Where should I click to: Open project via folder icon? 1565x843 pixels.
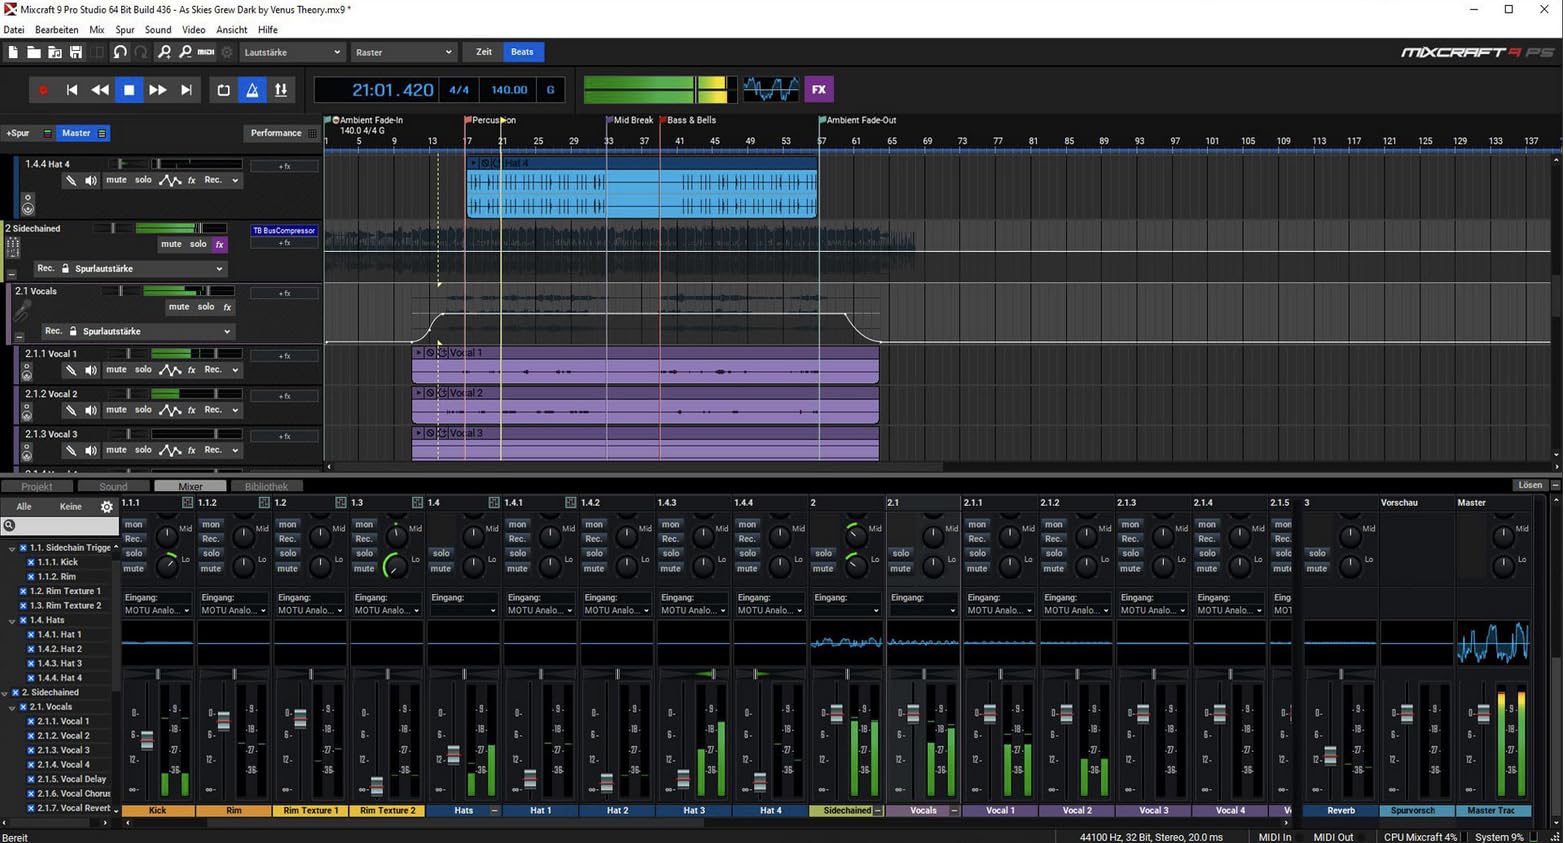coord(34,52)
